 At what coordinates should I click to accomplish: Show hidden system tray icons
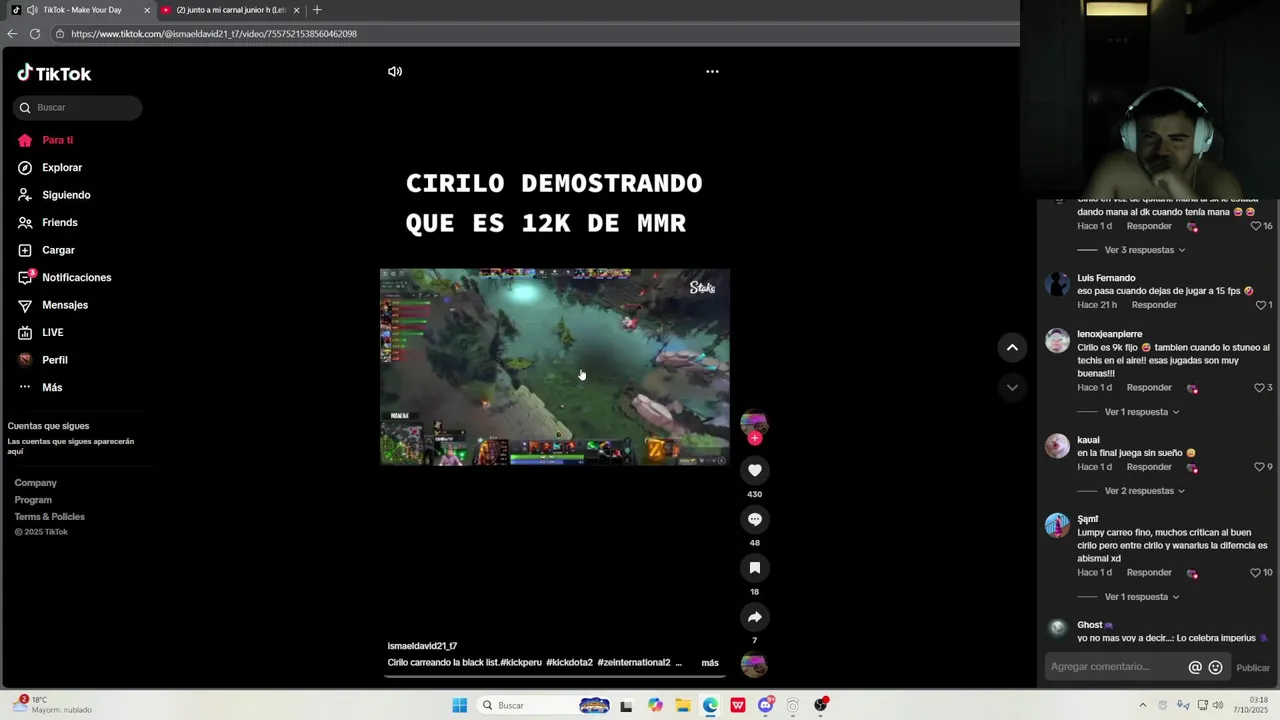click(x=1143, y=705)
